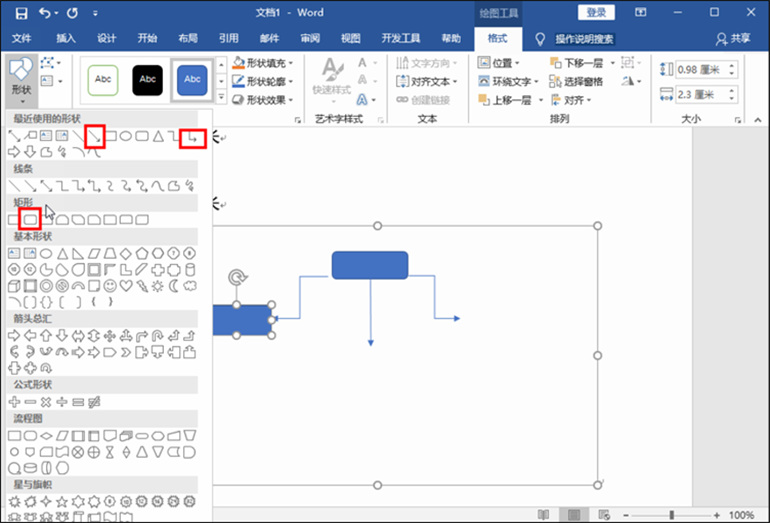Click the Undo arrow icon
Screen dimensions: 770x523
[45, 13]
